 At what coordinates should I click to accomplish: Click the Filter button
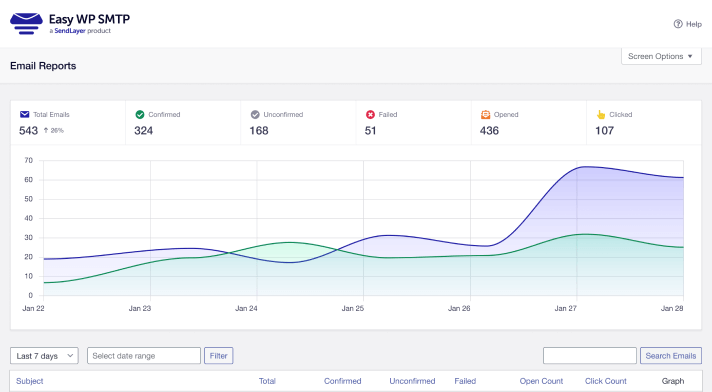click(x=218, y=356)
